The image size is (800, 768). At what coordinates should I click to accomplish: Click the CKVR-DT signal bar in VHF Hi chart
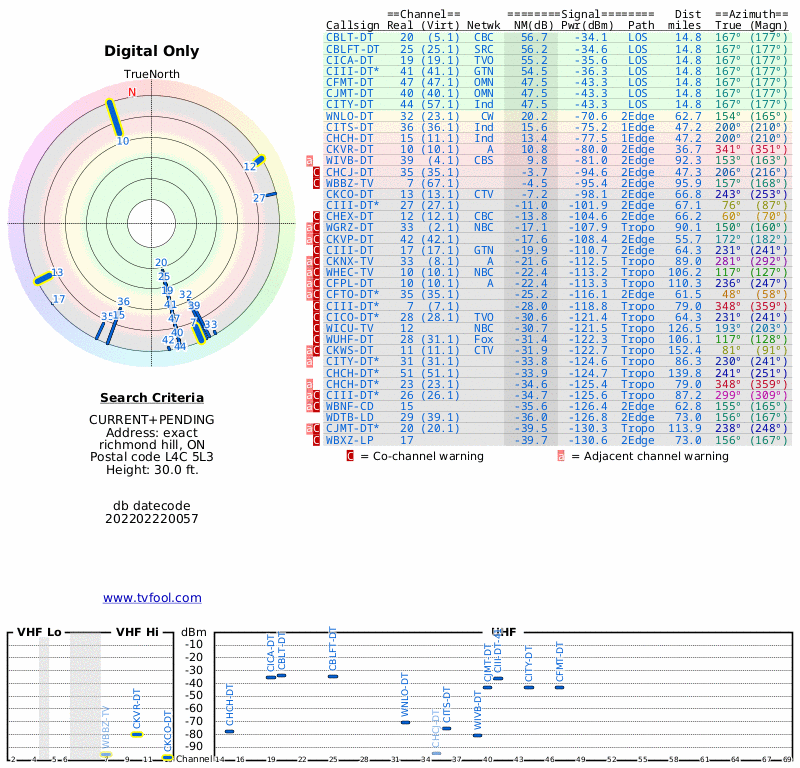(x=137, y=735)
